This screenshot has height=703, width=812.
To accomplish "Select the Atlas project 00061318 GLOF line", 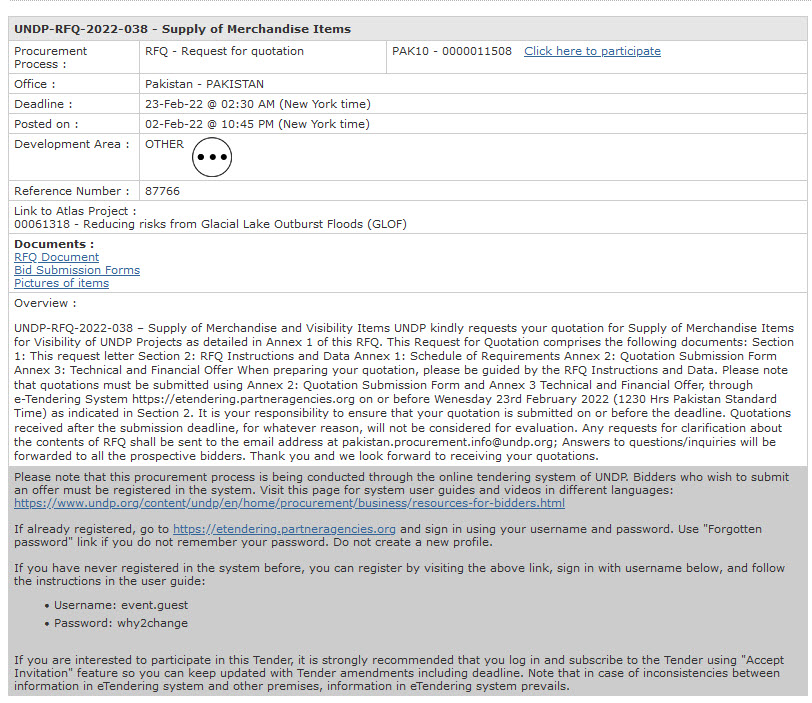I will coord(210,224).
